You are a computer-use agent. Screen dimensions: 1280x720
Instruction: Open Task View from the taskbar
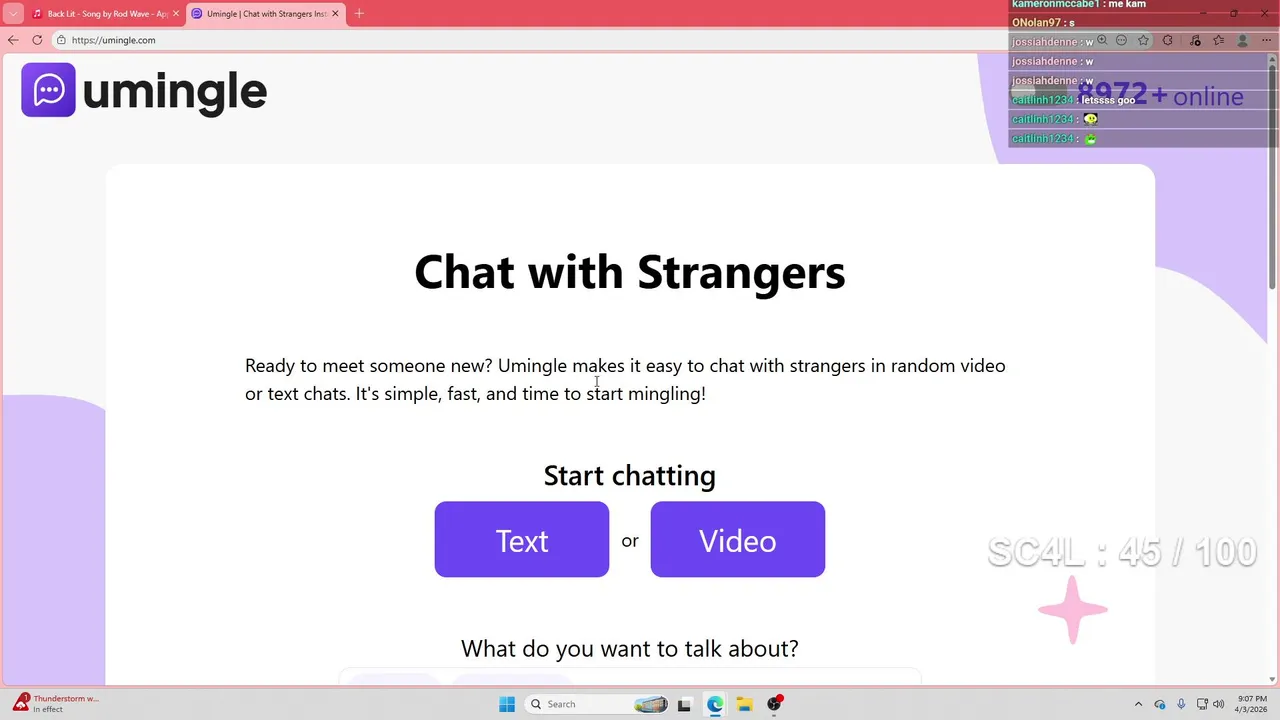point(684,704)
